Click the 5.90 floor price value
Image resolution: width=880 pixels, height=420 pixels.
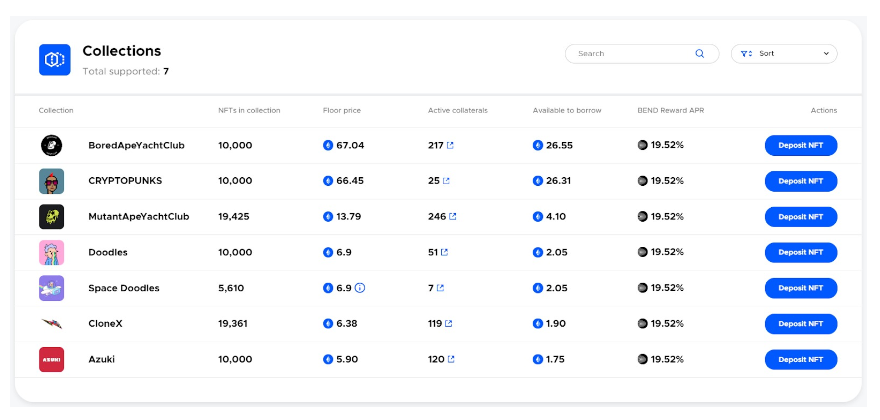point(347,359)
